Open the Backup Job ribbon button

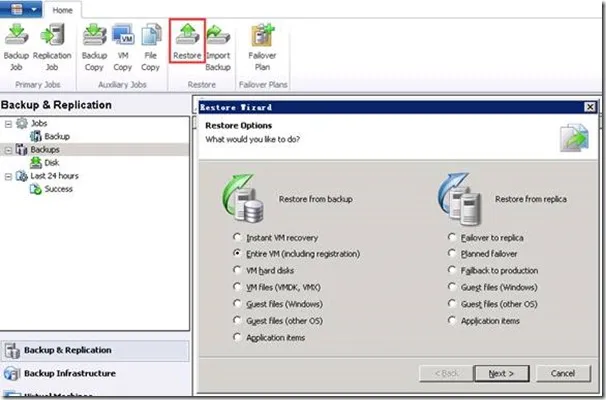point(16,47)
